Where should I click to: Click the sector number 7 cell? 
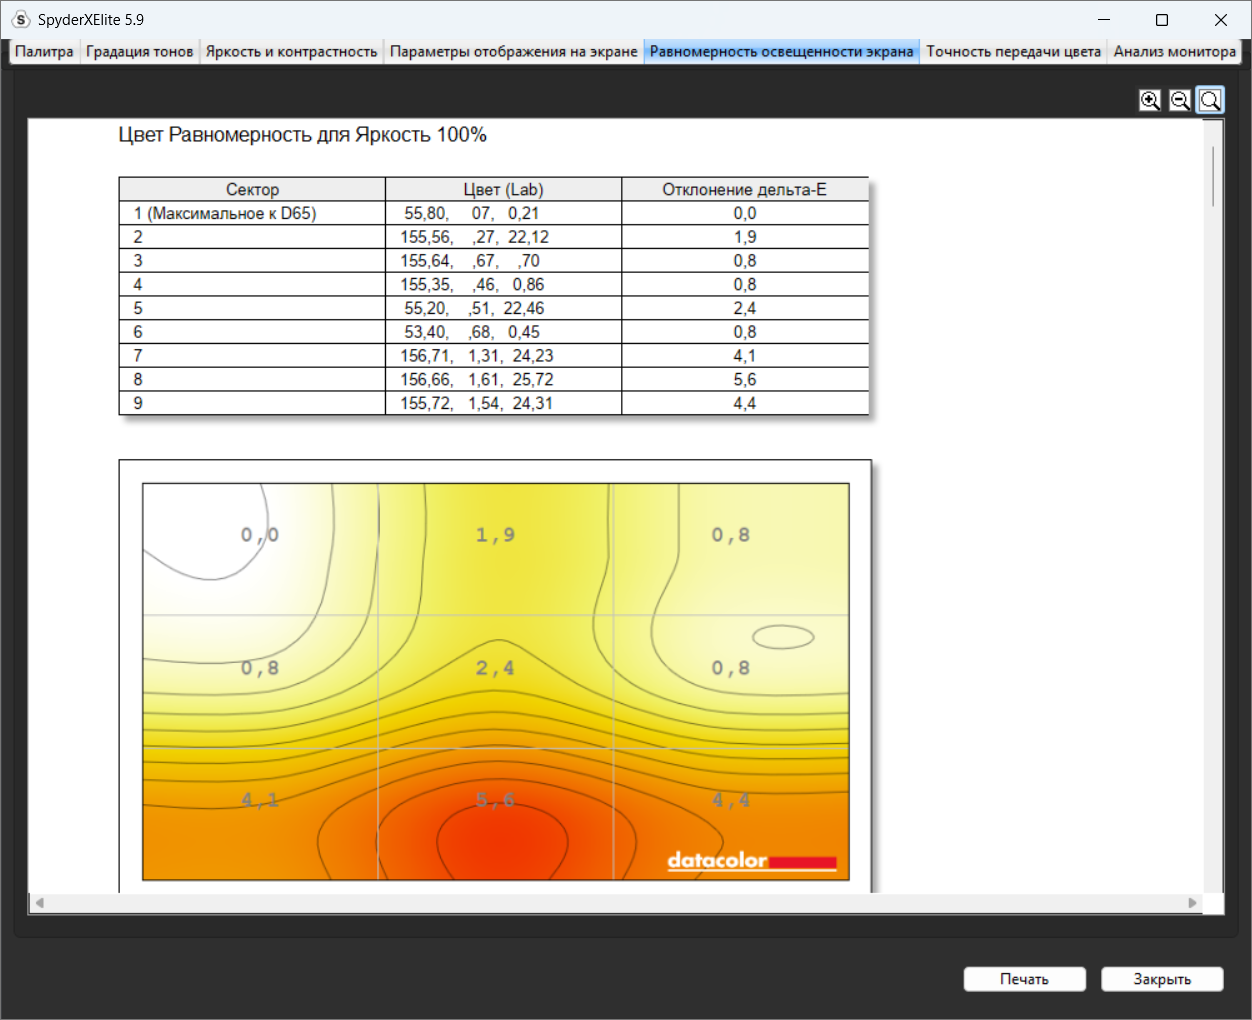tap(252, 356)
